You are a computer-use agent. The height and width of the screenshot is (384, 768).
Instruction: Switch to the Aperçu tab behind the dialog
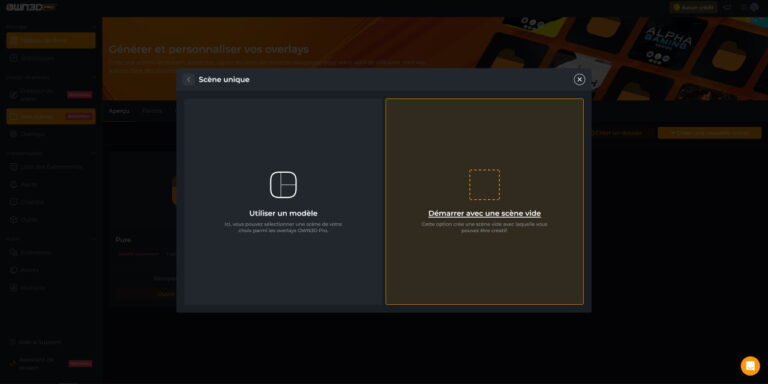click(x=119, y=111)
